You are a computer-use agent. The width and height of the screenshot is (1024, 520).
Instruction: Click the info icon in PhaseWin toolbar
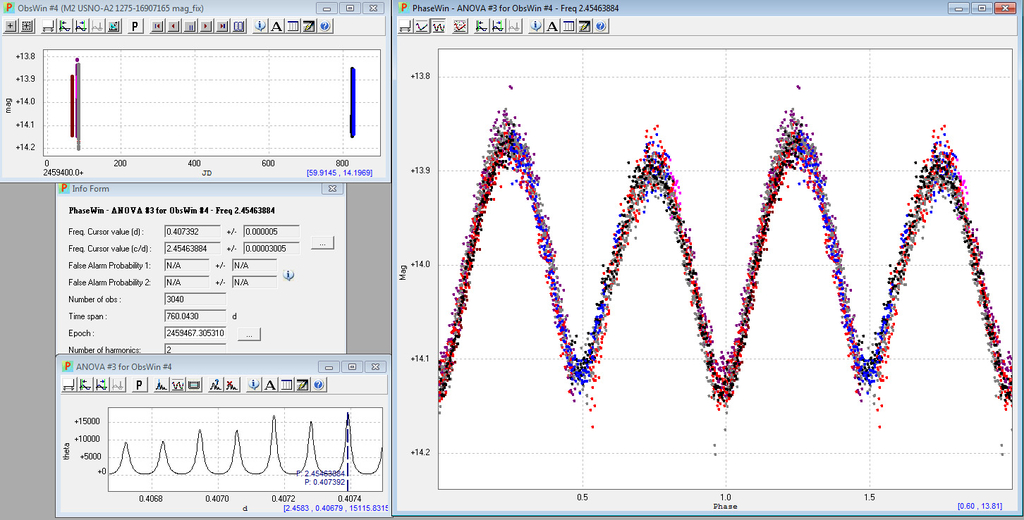tap(535, 26)
